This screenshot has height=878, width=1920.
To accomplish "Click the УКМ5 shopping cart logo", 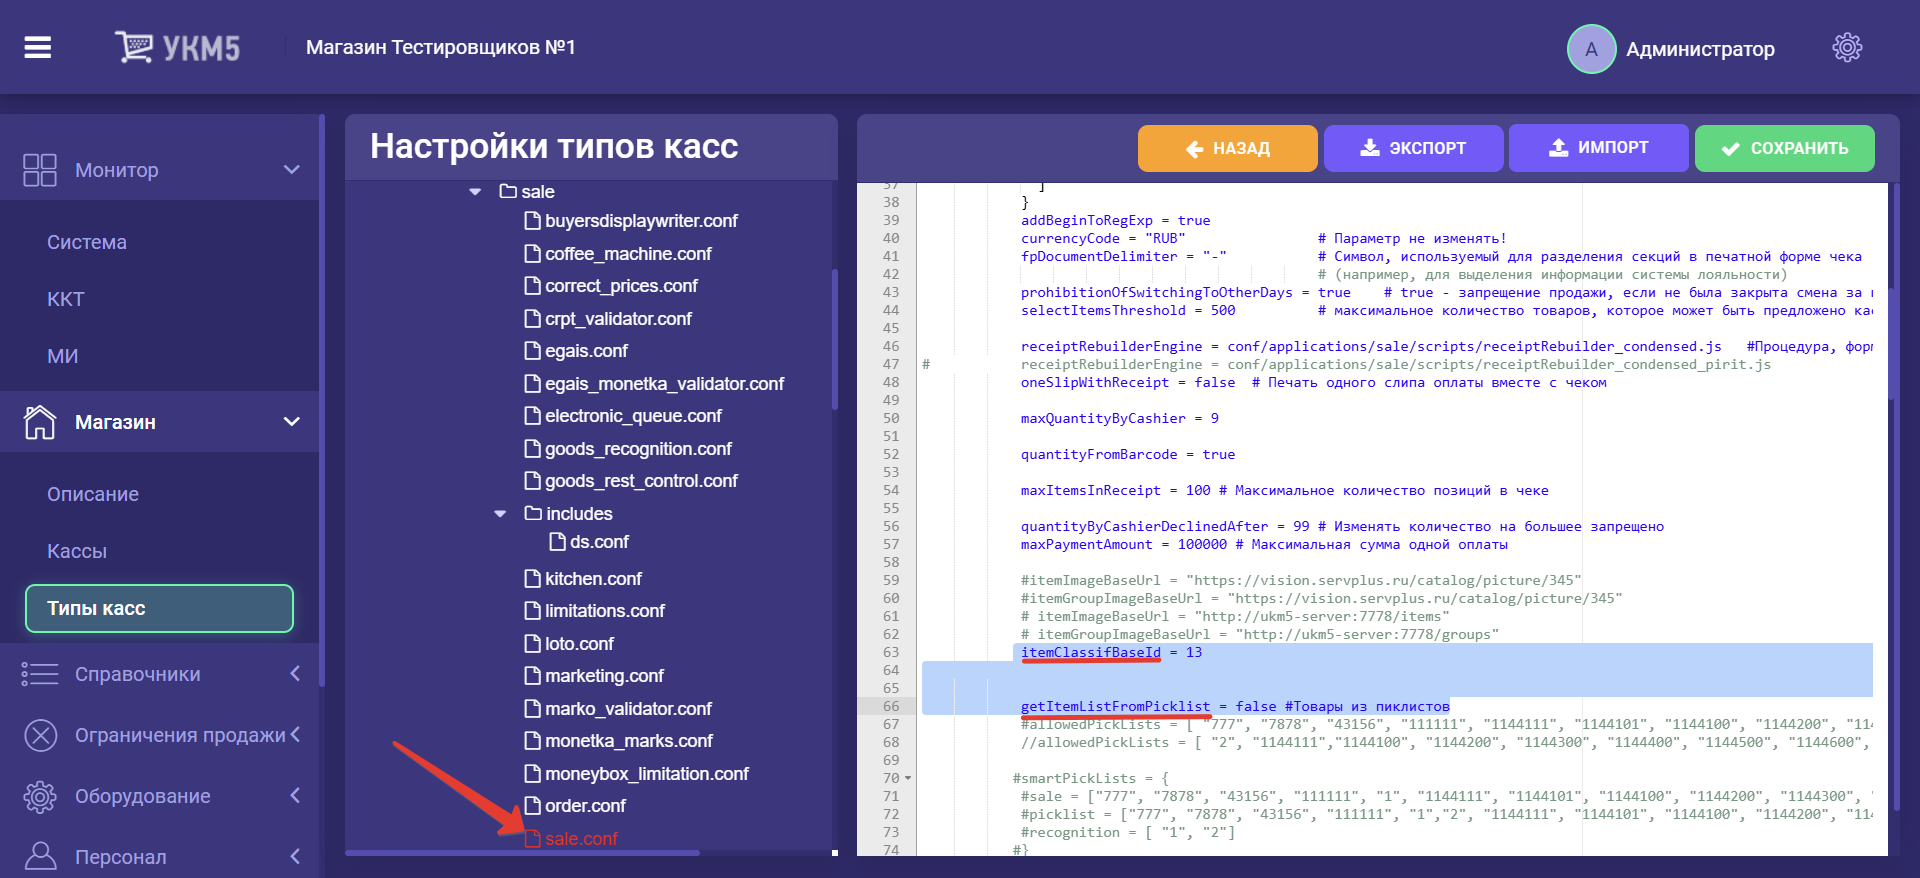I will pos(177,47).
